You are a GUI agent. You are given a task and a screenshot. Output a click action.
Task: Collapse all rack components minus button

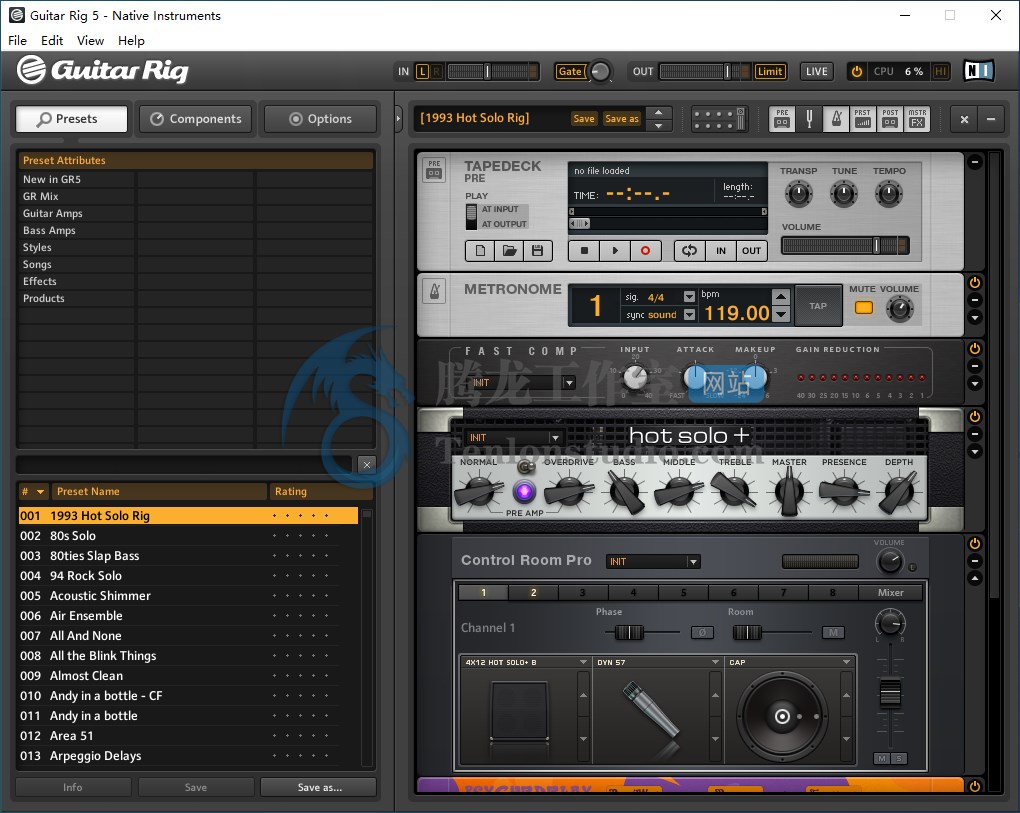(x=991, y=119)
